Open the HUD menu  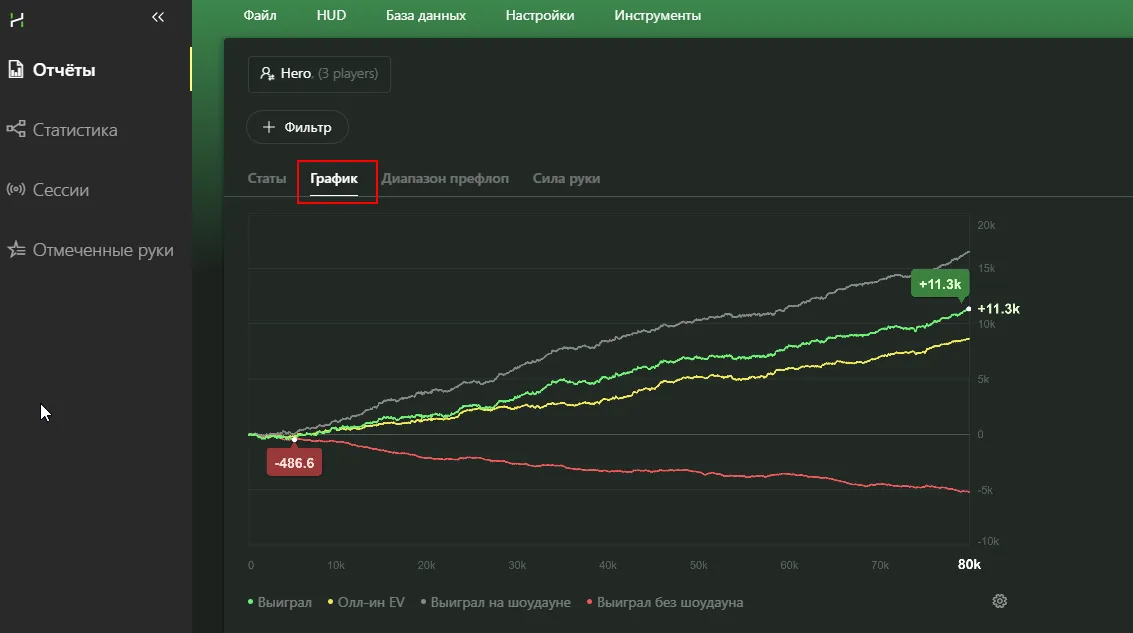click(331, 15)
